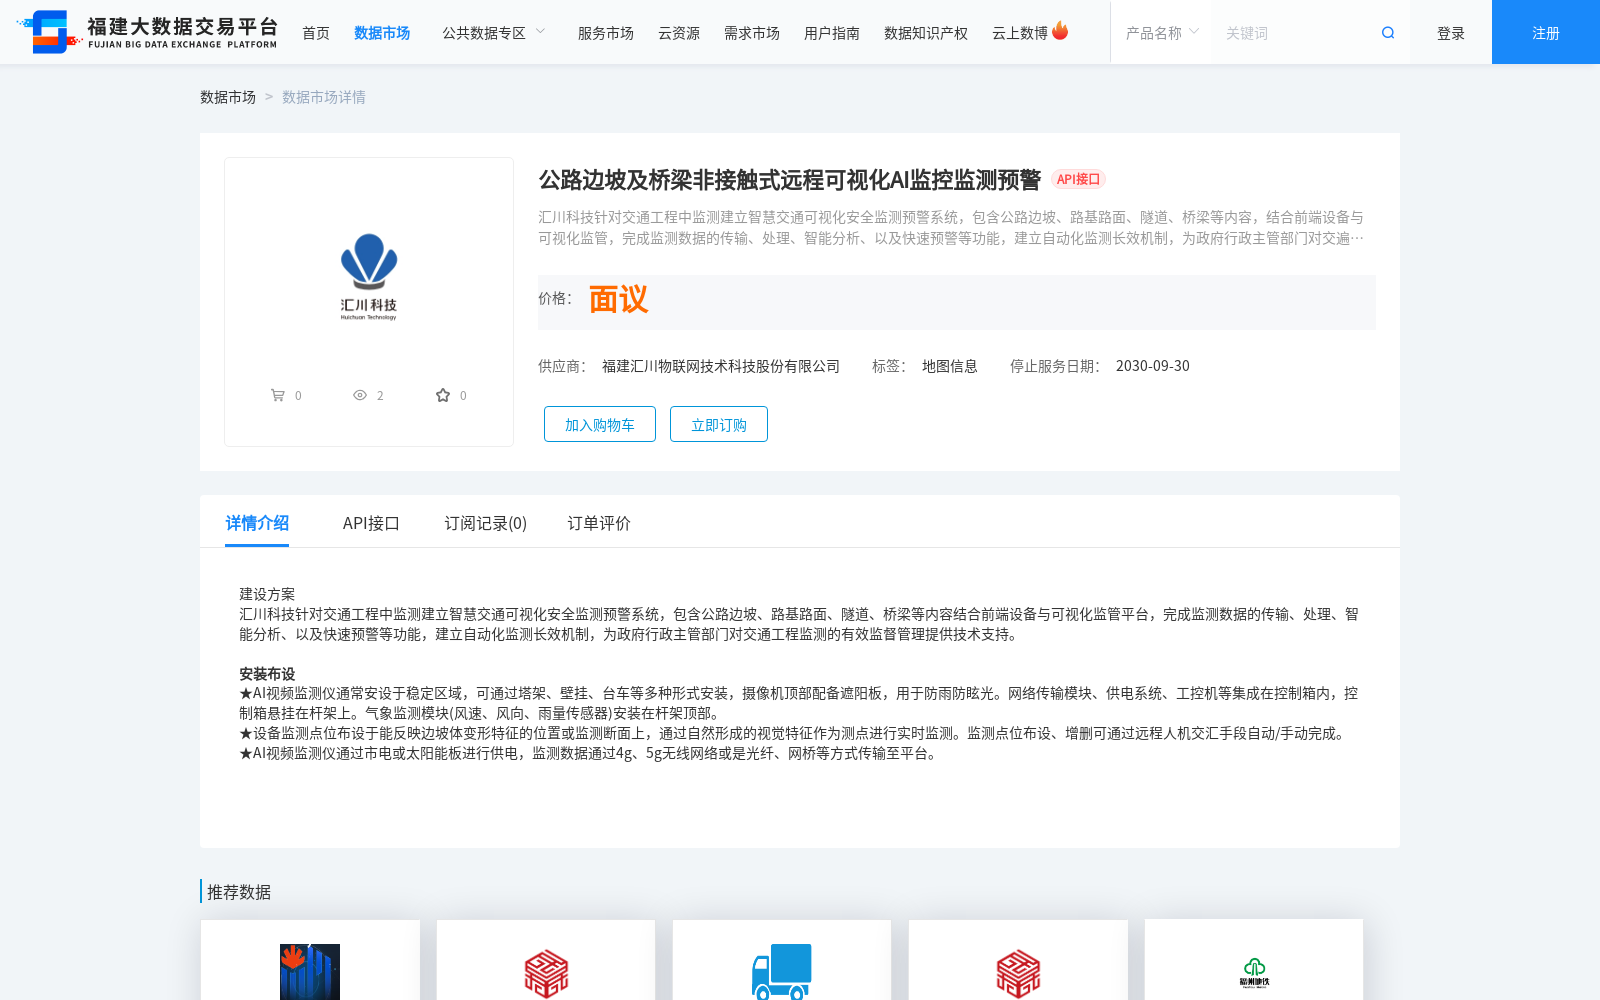Open 服务市场 in the navigation bar

(606, 33)
